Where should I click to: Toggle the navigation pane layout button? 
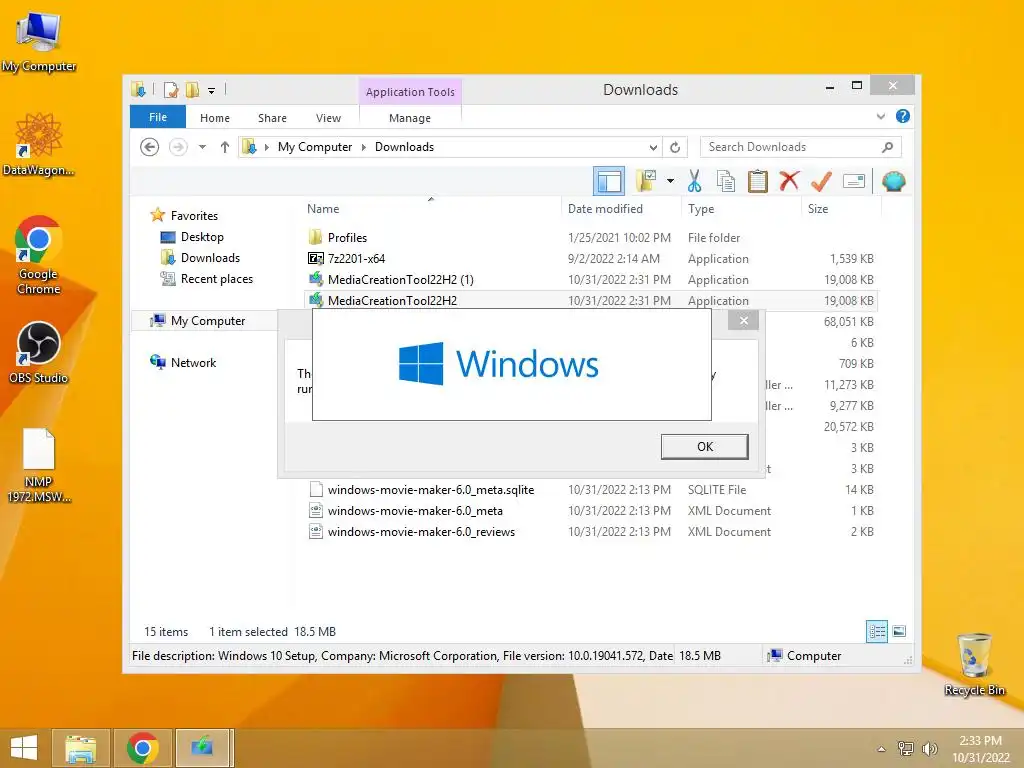click(609, 181)
